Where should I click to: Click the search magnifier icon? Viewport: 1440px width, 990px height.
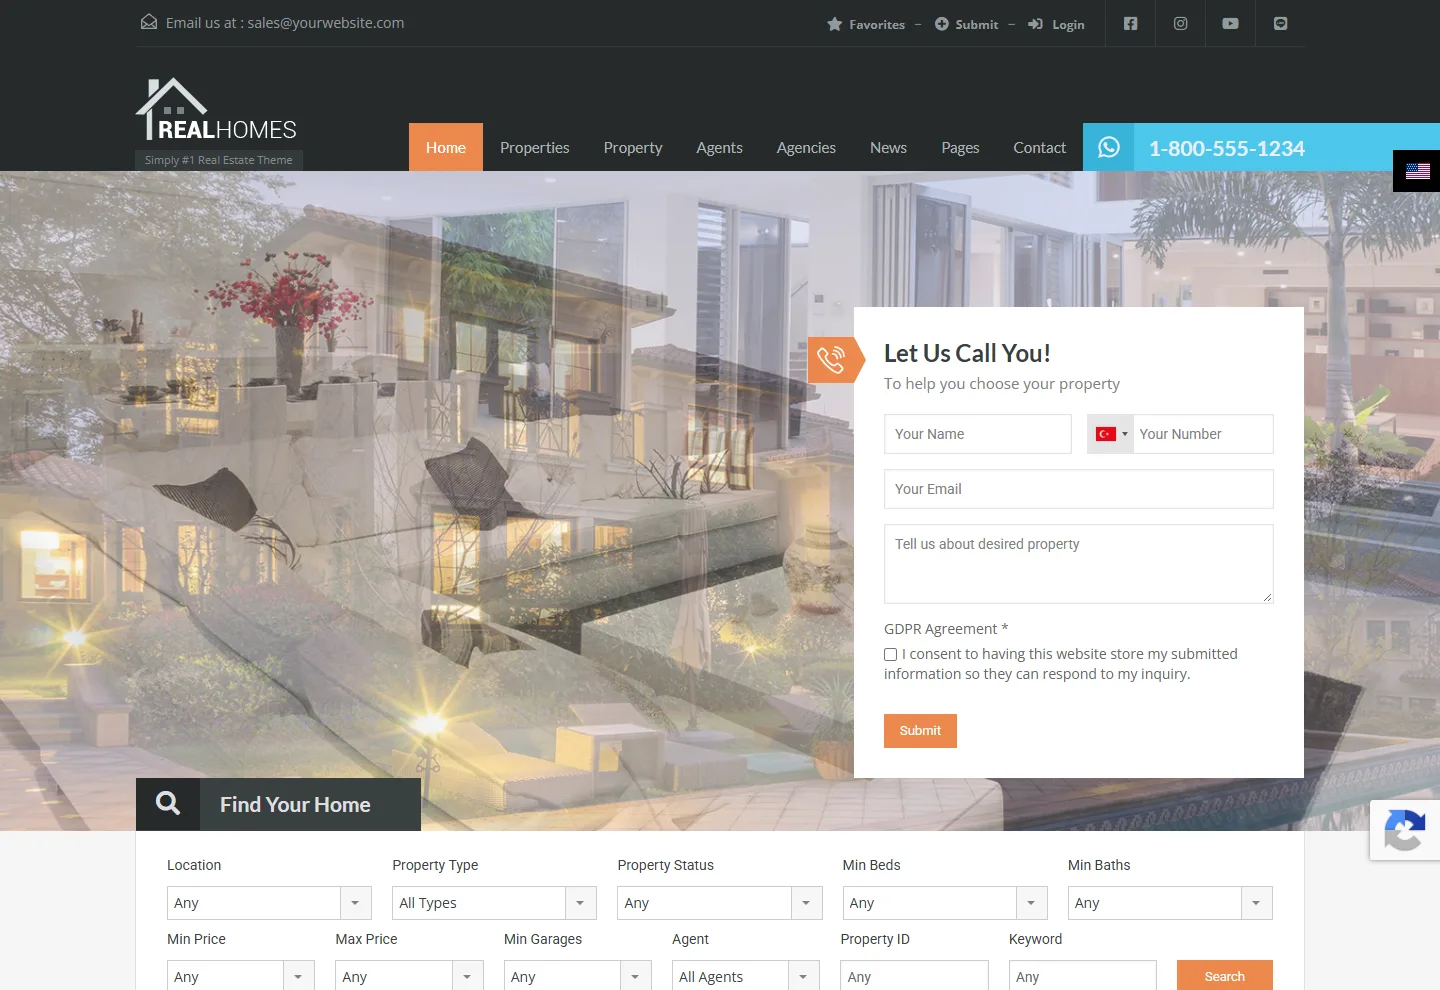tap(168, 803)
